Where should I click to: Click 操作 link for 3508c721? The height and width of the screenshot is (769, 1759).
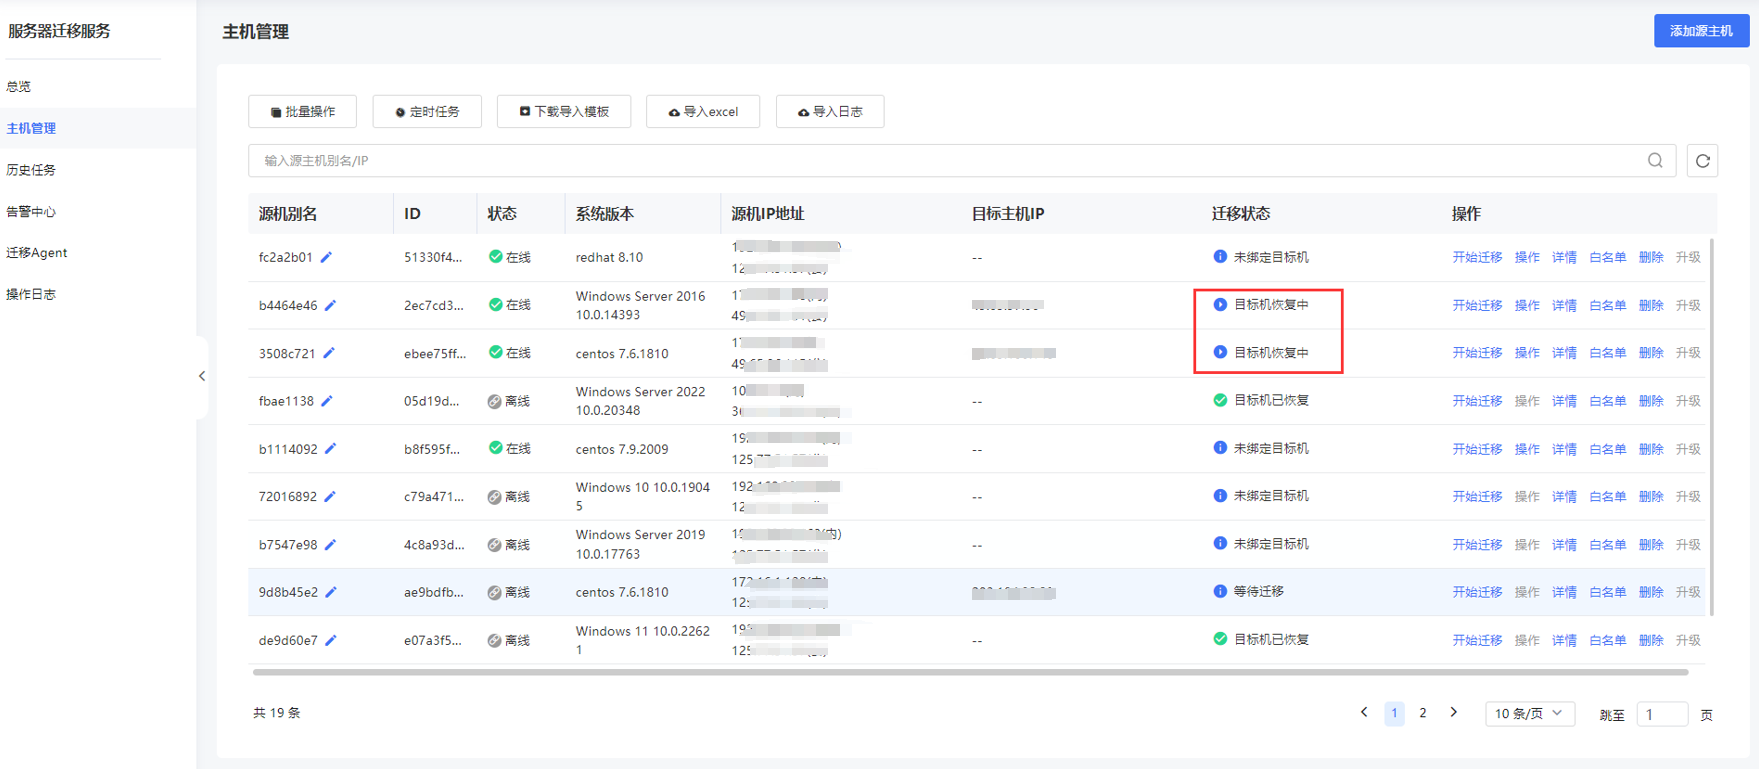coord(1527,353)
